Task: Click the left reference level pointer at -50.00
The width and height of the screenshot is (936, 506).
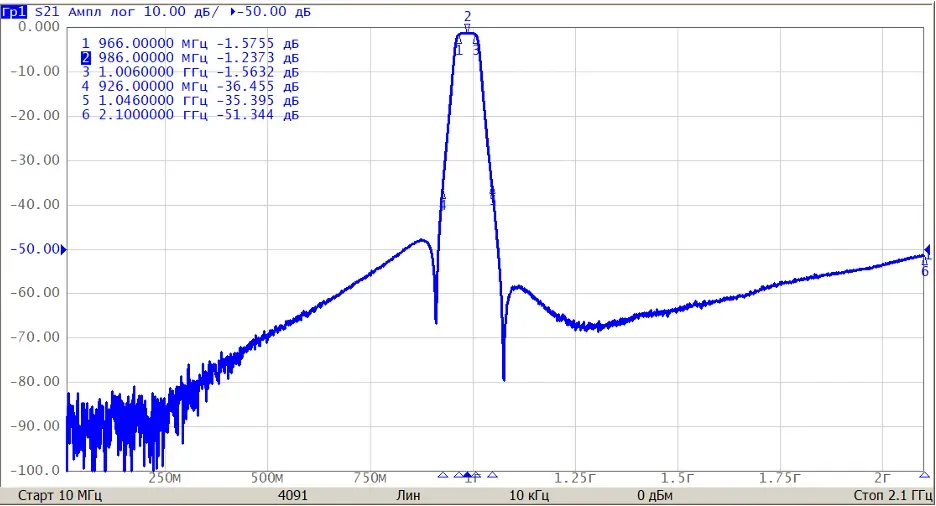Action: click(64, 249)
